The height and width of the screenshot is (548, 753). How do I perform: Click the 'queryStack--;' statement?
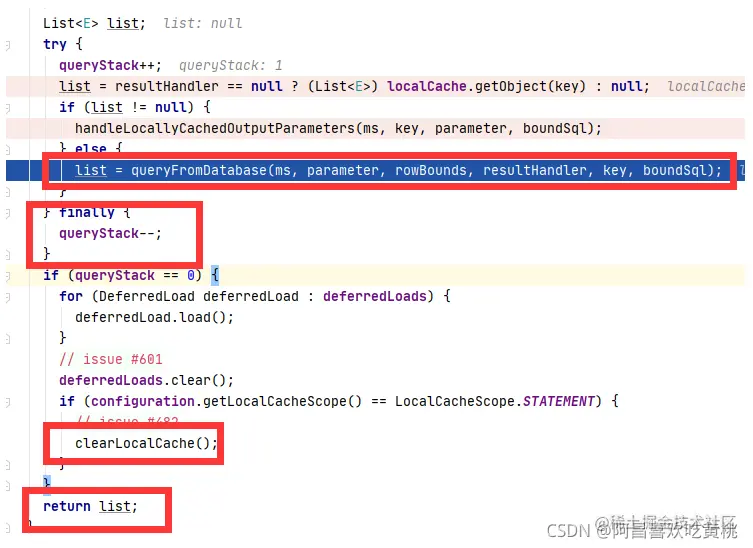pos(110,234)
